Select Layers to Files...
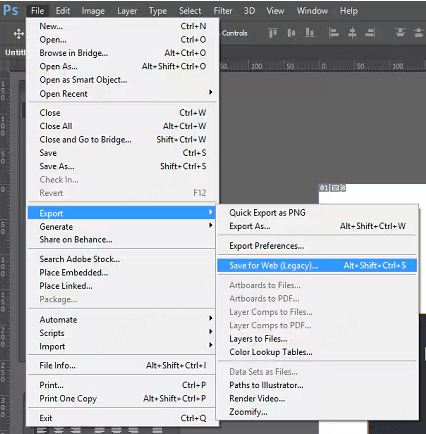 tap(317, 339)
